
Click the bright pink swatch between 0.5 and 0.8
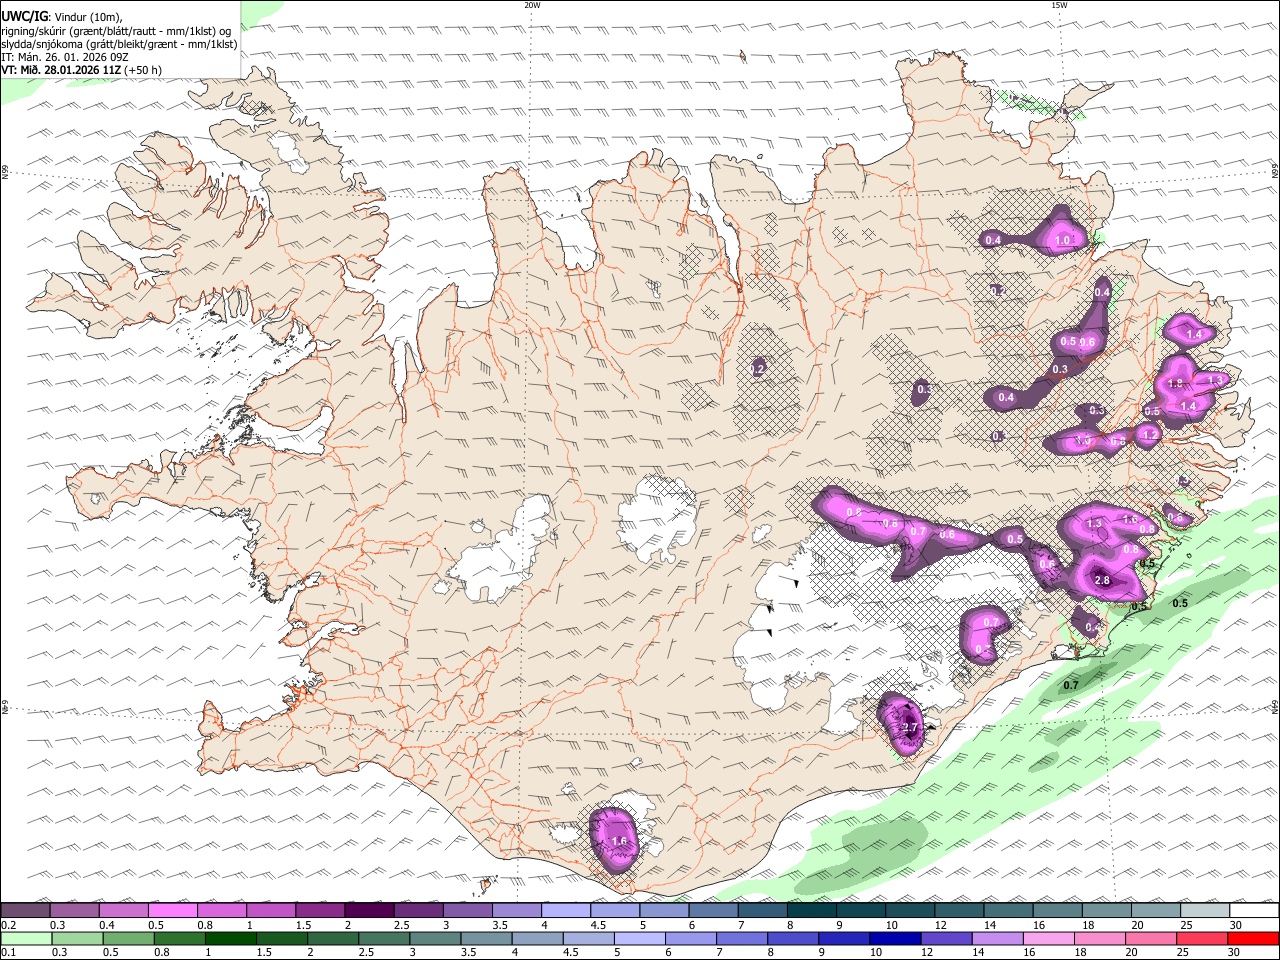[x=172, y=910]
